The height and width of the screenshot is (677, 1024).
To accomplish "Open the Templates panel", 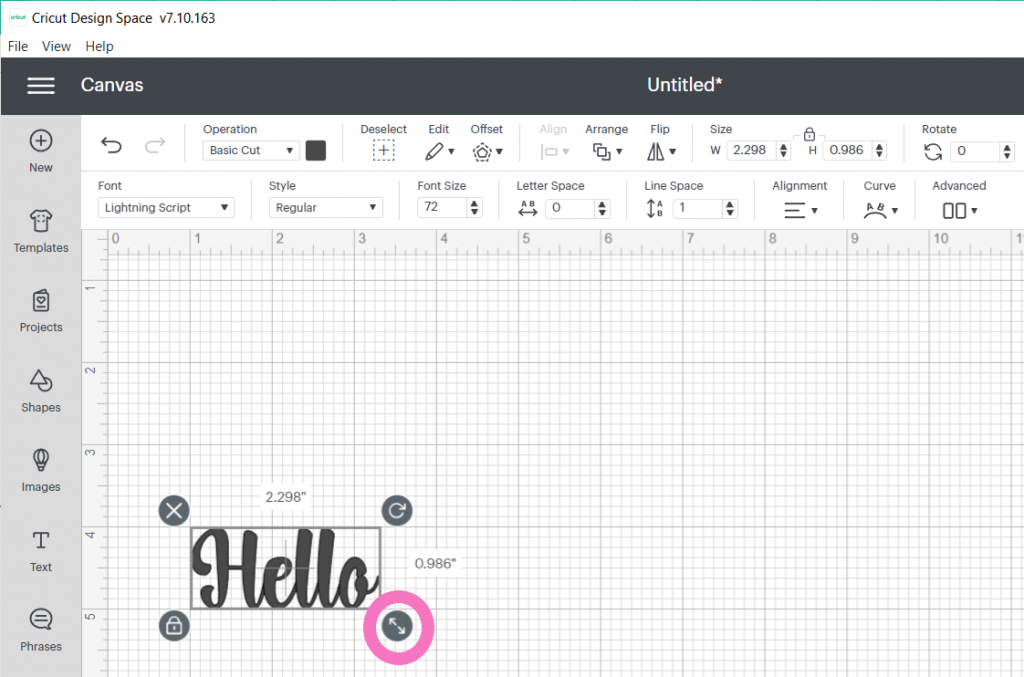I will coord(40,231).
